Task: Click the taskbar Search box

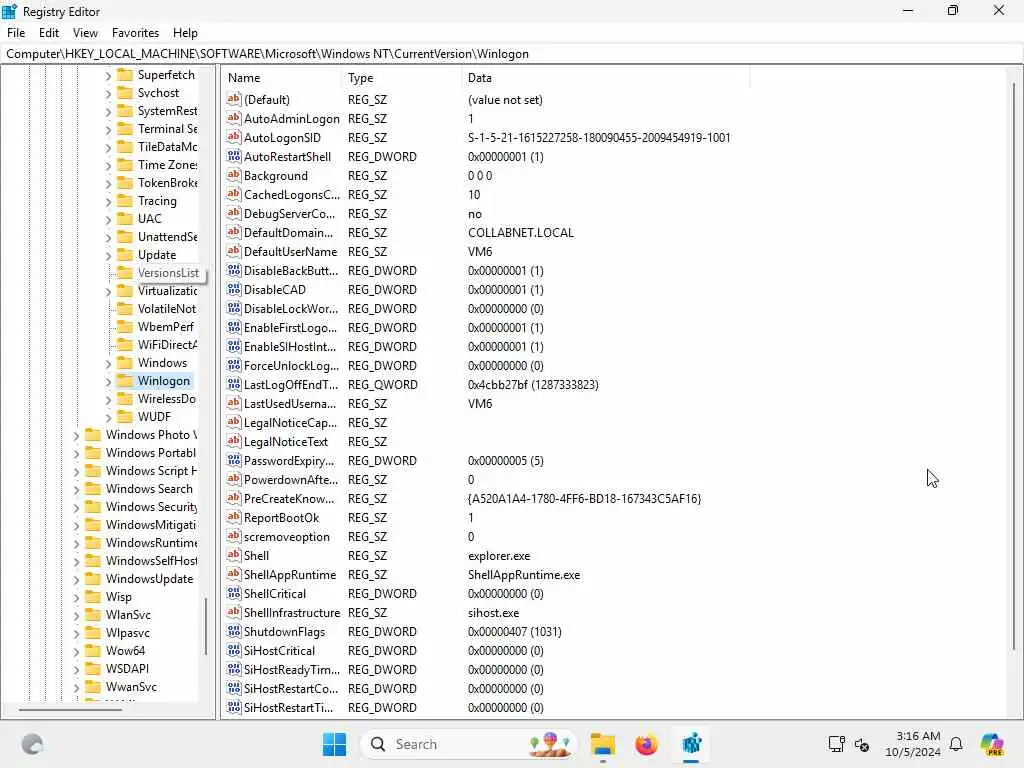Action: (468, 744)
